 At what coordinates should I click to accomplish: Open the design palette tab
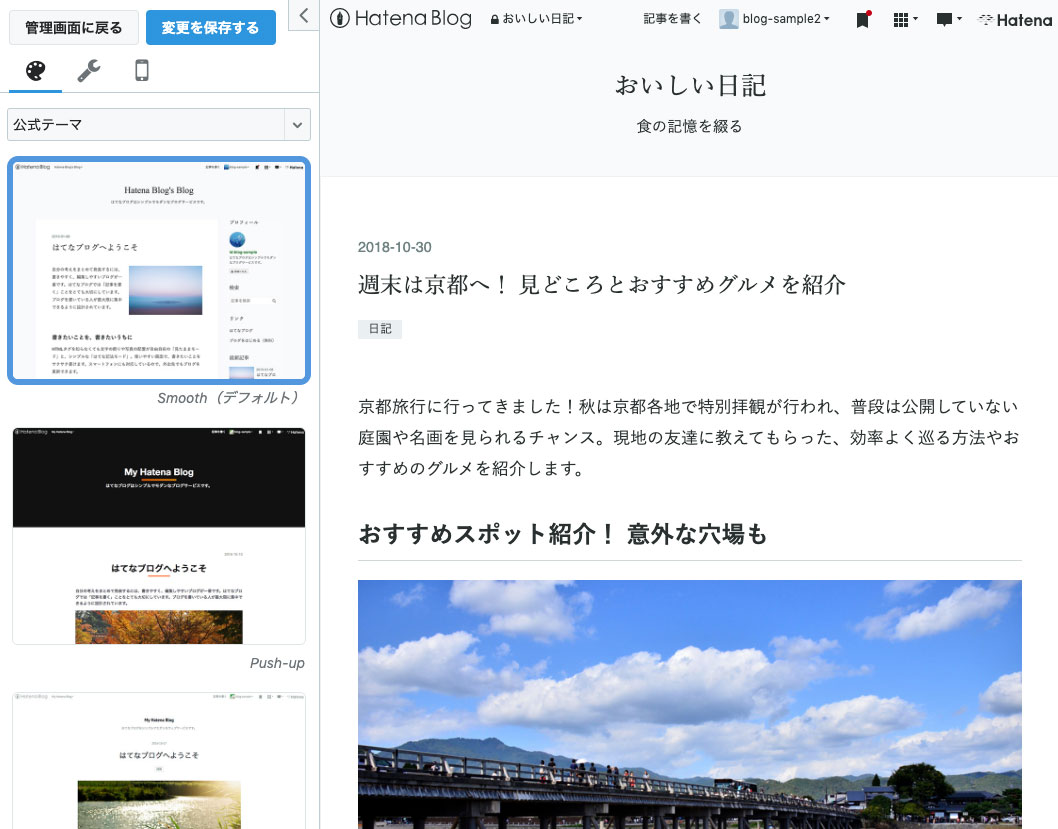(35, 70)
